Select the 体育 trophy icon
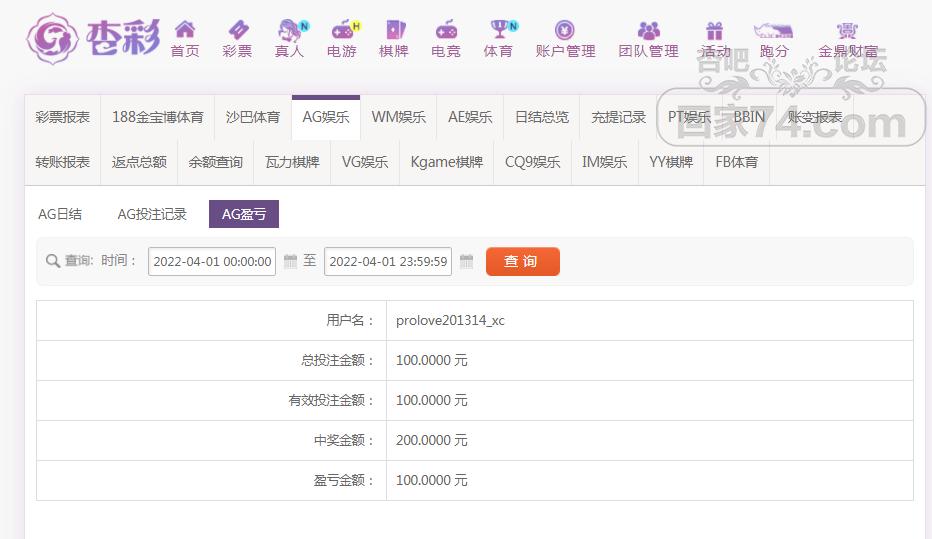The width and height of the screenshot is (932, 539). (499, 29)
